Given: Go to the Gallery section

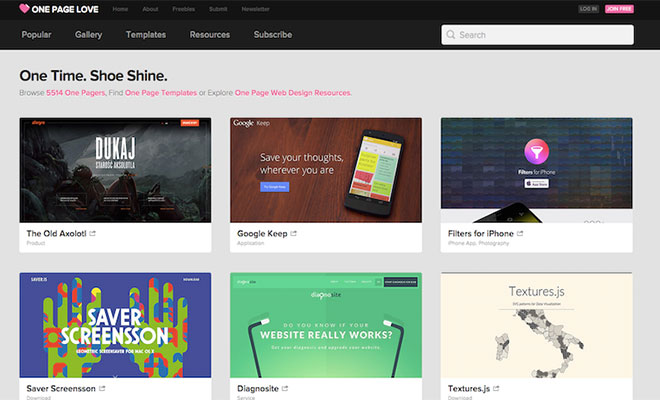Looking at the screenshot, I should coord(88,35).
